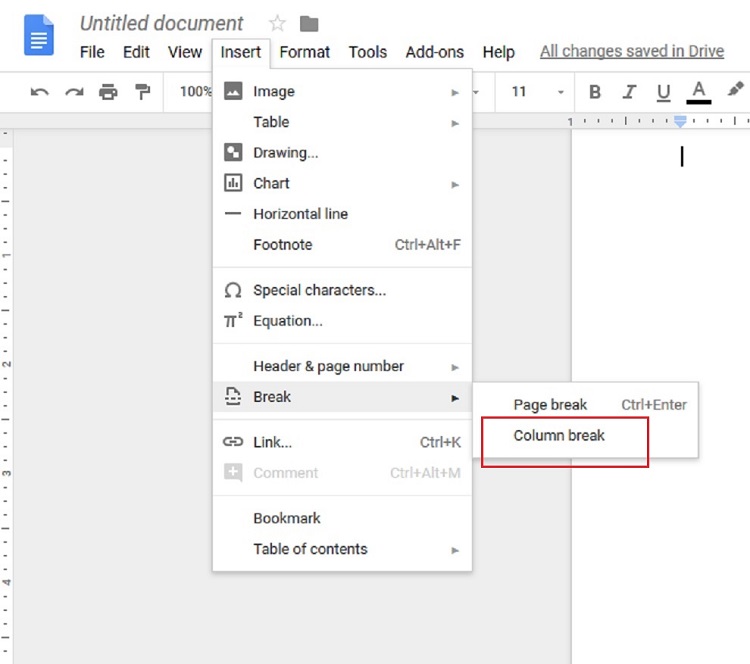
Task: Open the text color picker
Action: coord(698,91)
